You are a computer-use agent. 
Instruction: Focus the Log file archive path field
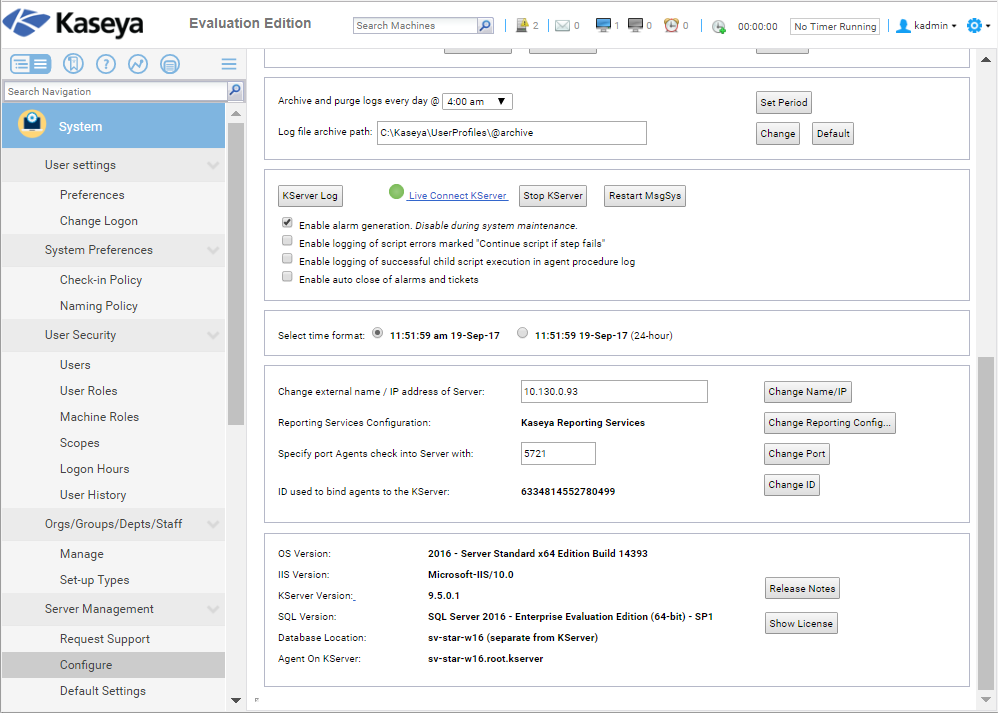pos(512,133)
